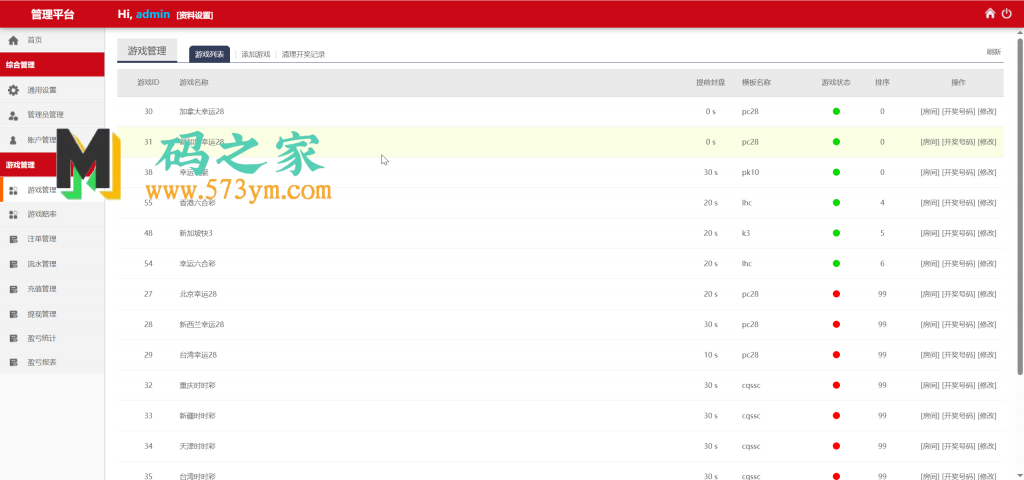
Task: Open [开奖号码] for game ID 38
Action: [958, 172]
